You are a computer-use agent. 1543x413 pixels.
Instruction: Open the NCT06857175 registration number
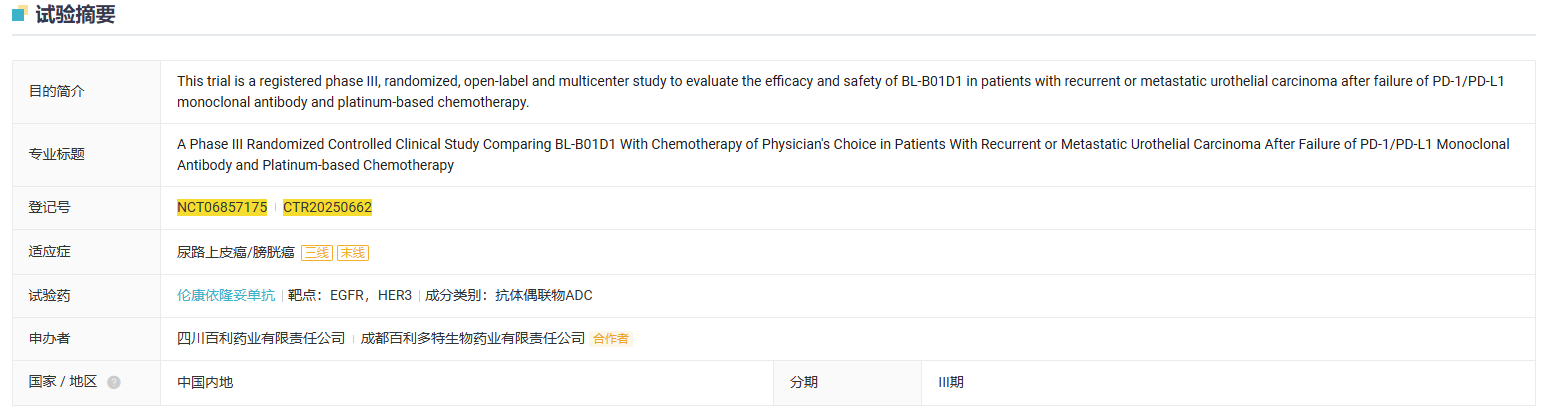pyautogui.click(x=222, y=207)
